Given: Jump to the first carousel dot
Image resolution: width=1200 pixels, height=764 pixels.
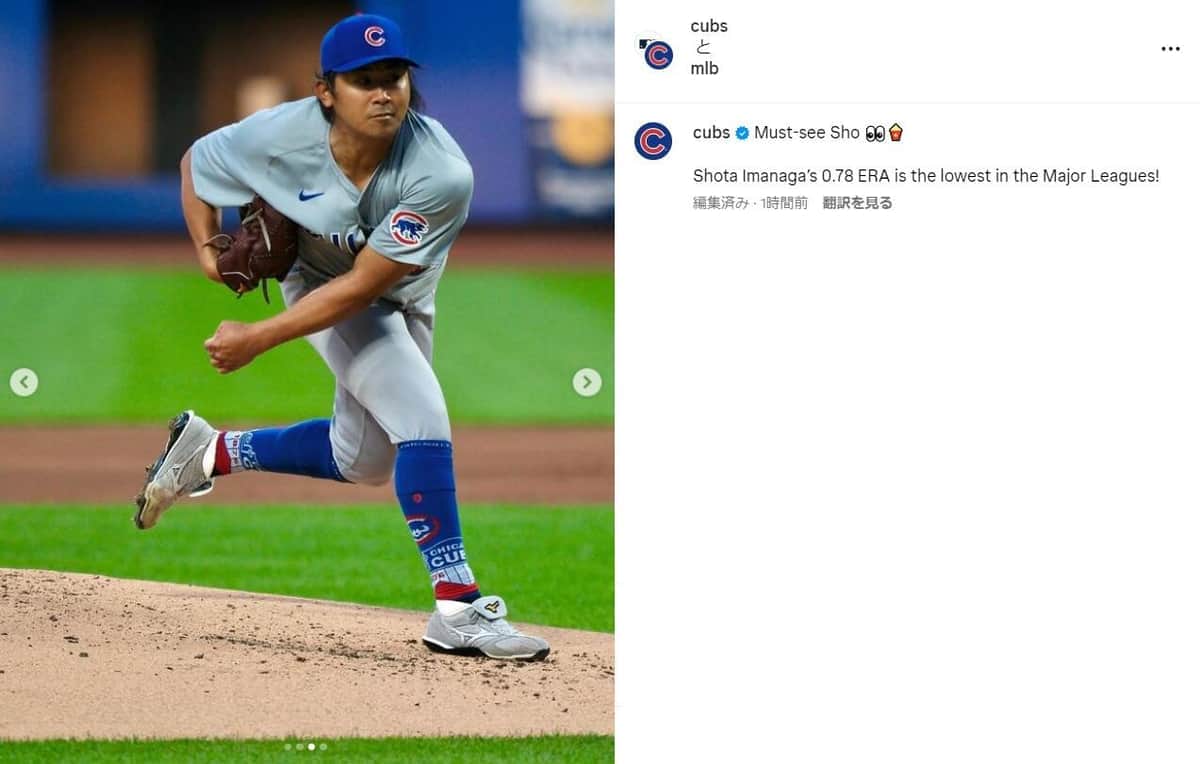Looking at the screenshot, I should coord(288,746).
